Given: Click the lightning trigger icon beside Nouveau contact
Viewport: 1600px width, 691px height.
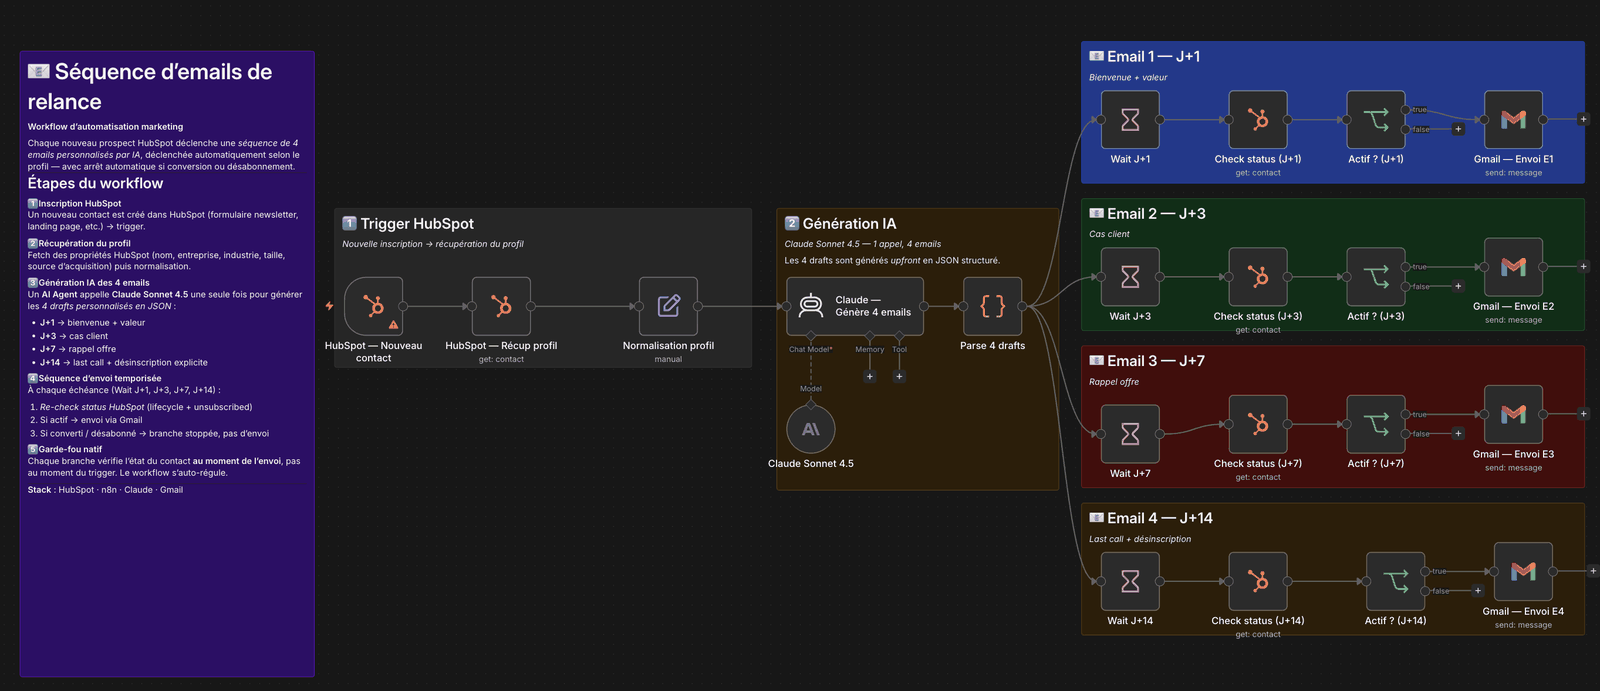Looking at the screenshot, I should coord(329,306).
